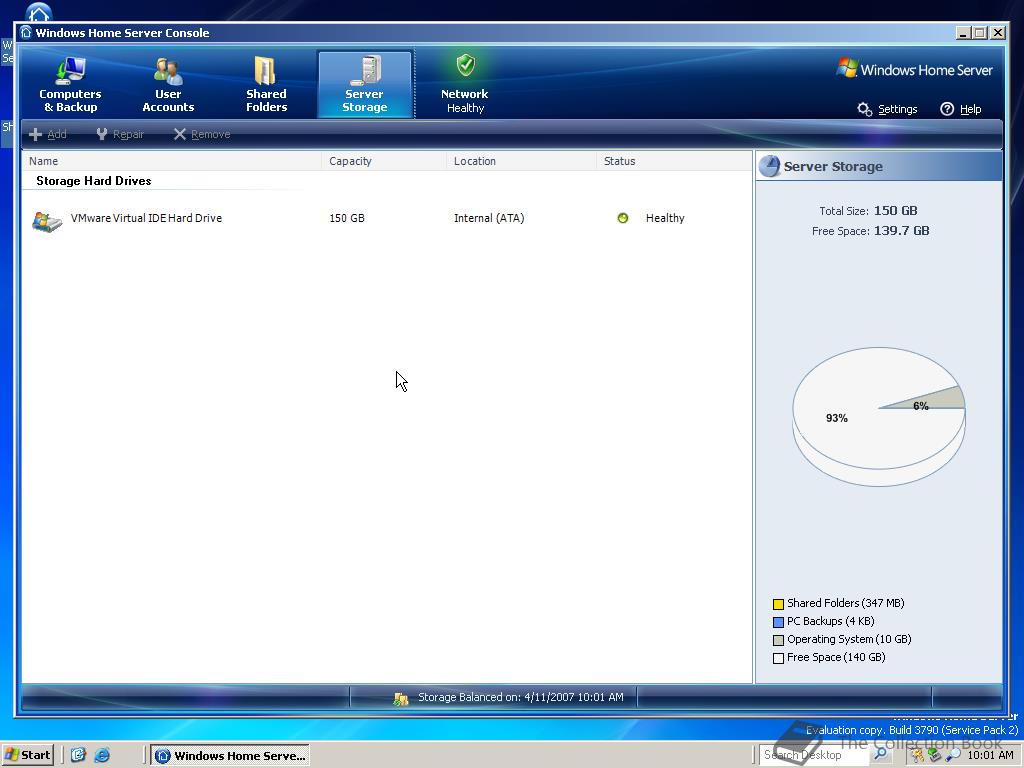The width and height of the screenshot is (1024, 768).
Task: Click the white Free Space legend swatch
Action: coord(778,658)
